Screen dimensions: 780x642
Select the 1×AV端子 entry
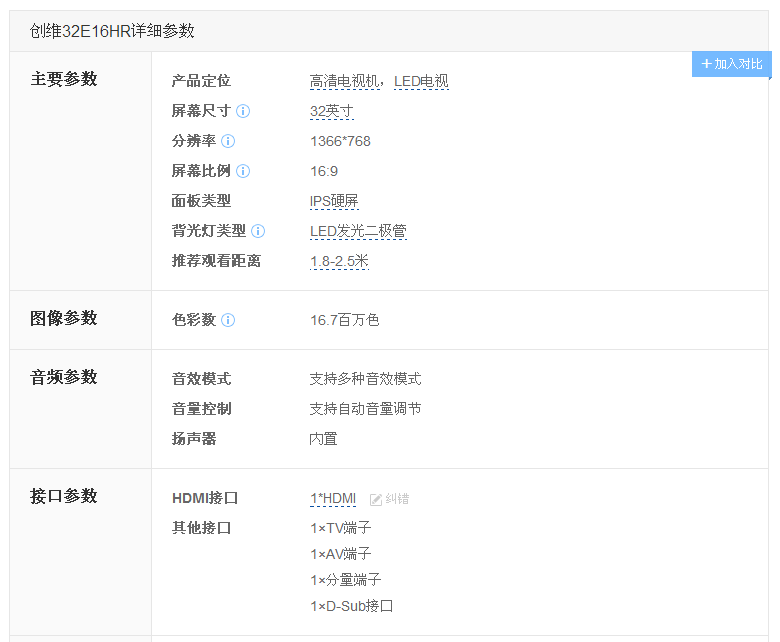(341, 553)
